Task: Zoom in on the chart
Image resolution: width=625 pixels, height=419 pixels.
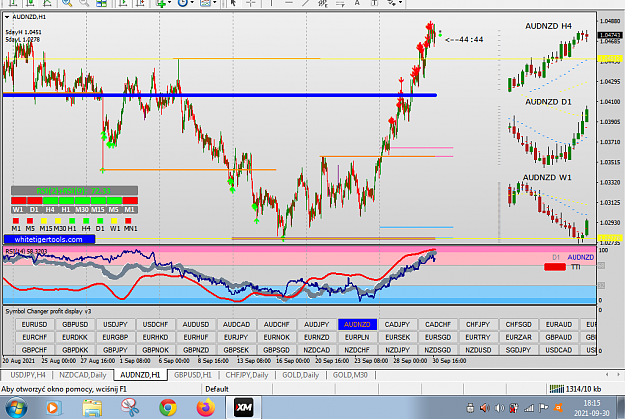Action: 67,3
